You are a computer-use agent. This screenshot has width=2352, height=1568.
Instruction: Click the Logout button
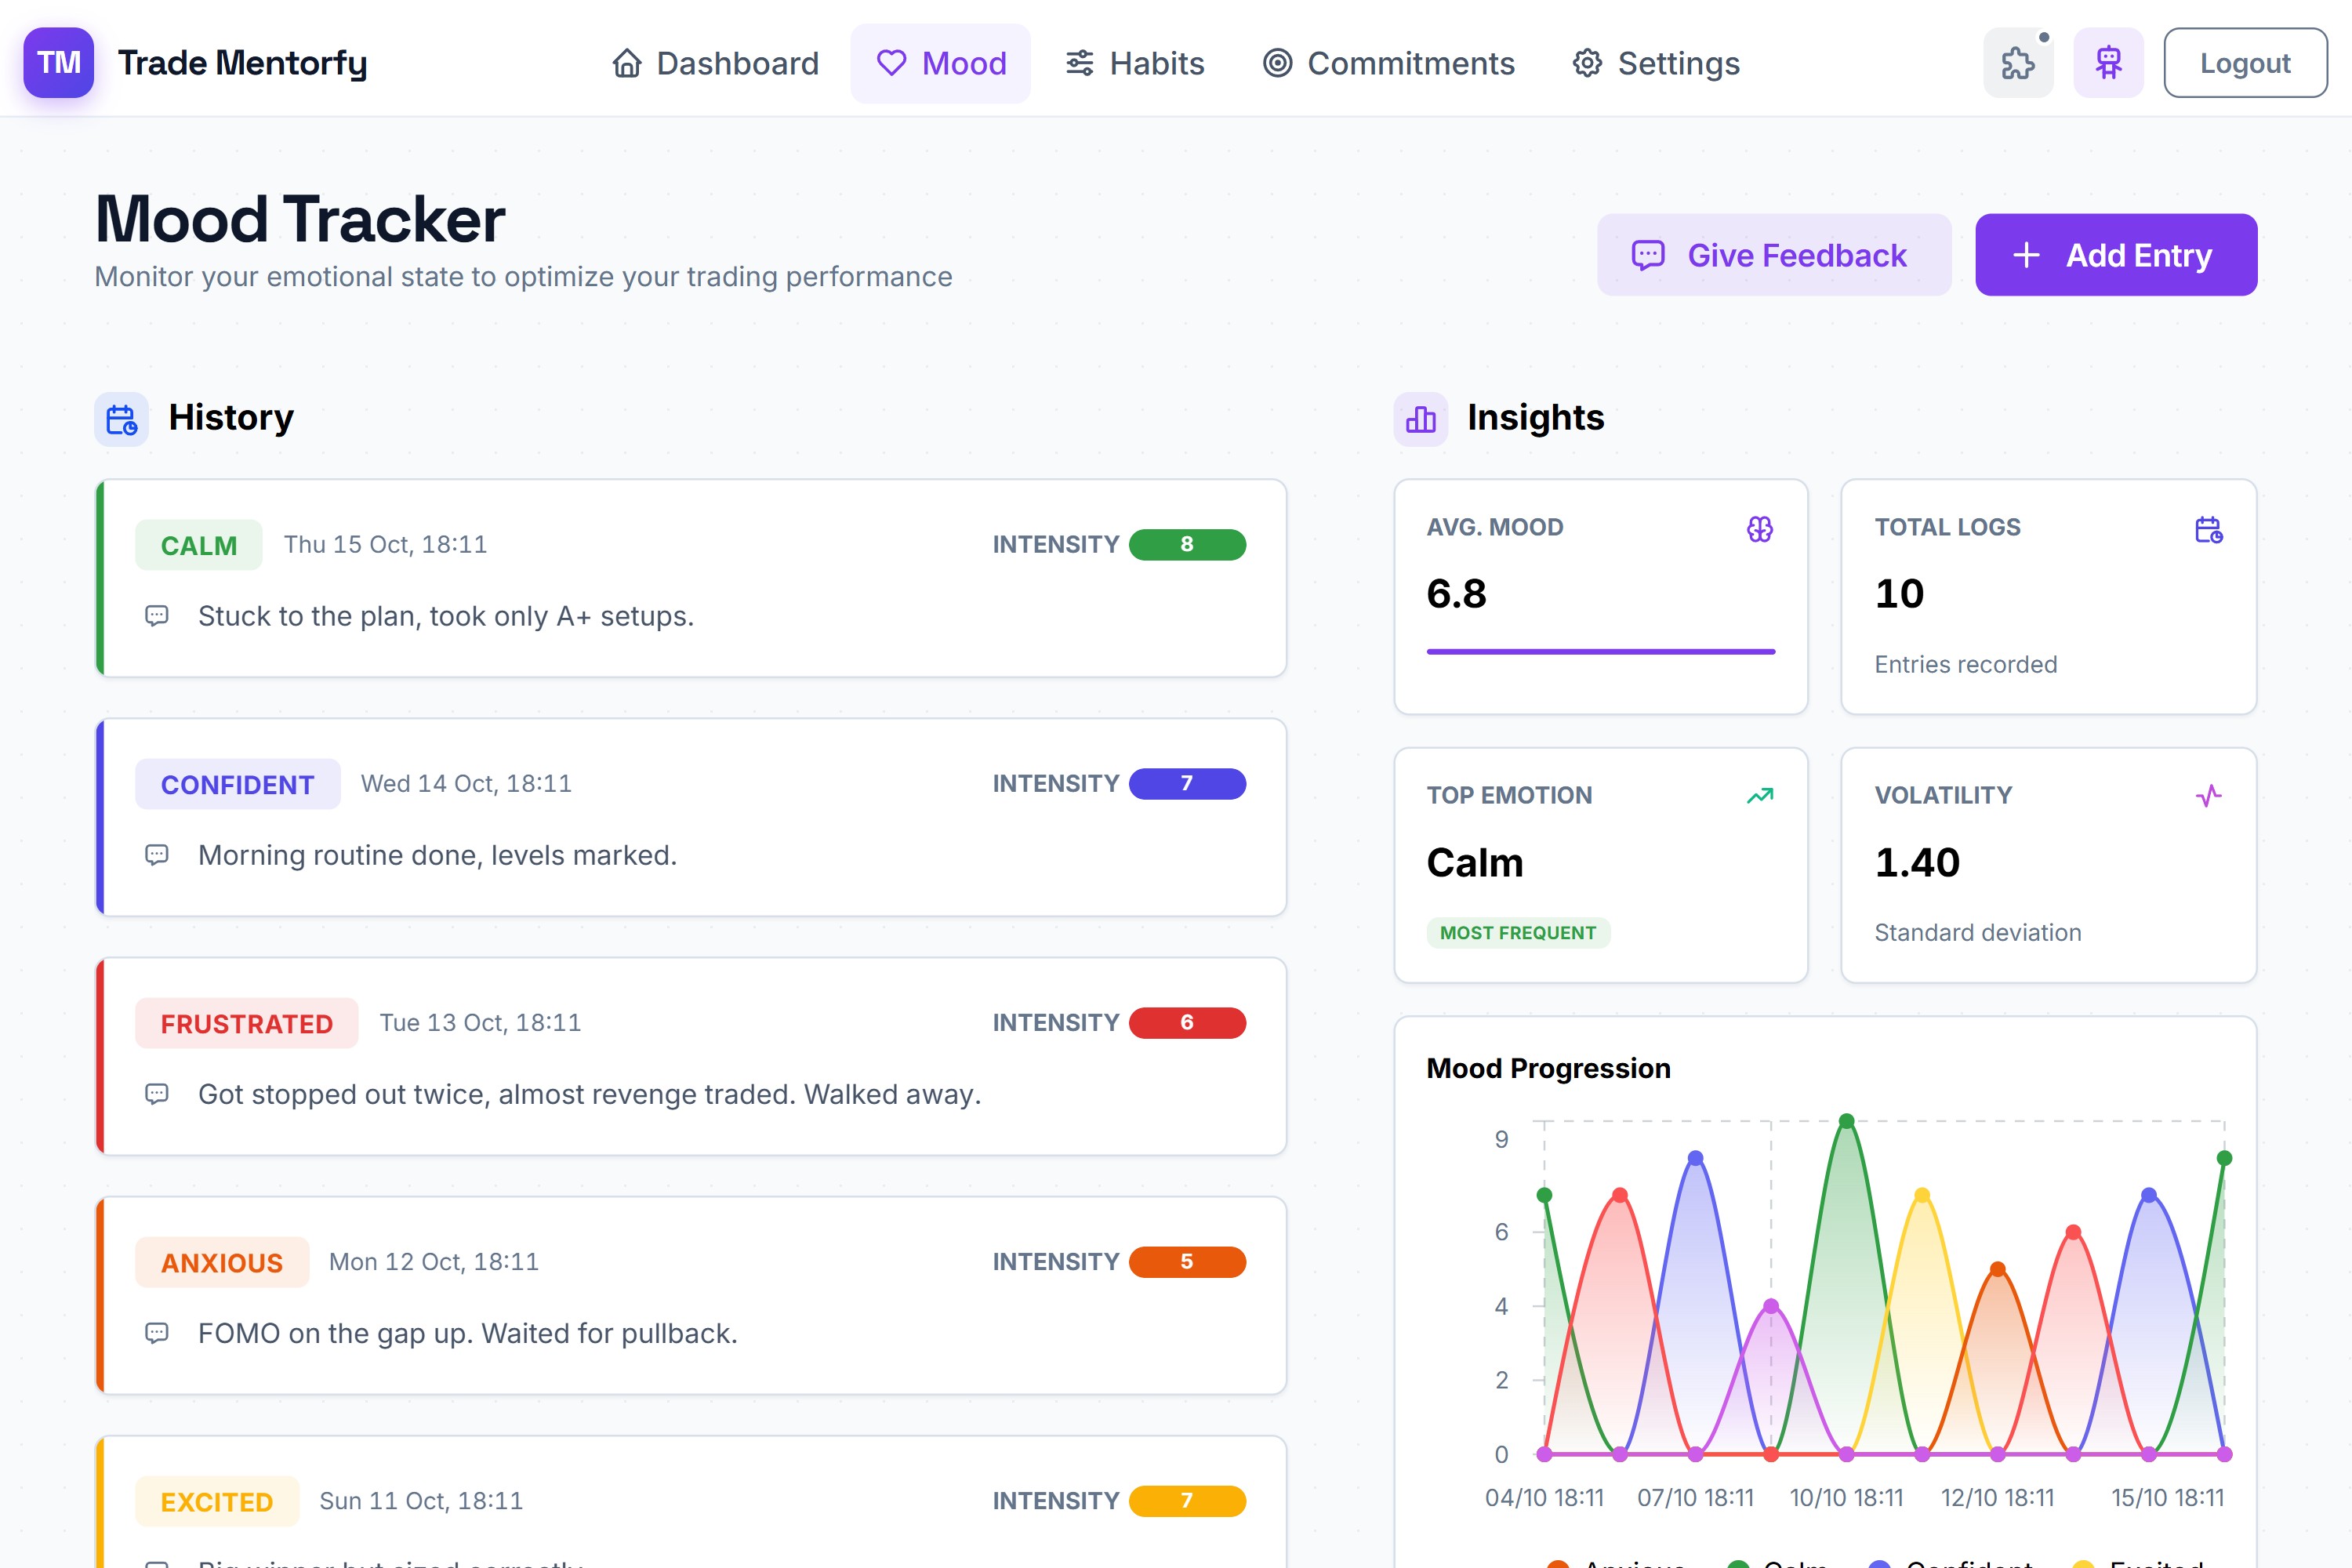pyautogui.click(x=2245, y=63)
